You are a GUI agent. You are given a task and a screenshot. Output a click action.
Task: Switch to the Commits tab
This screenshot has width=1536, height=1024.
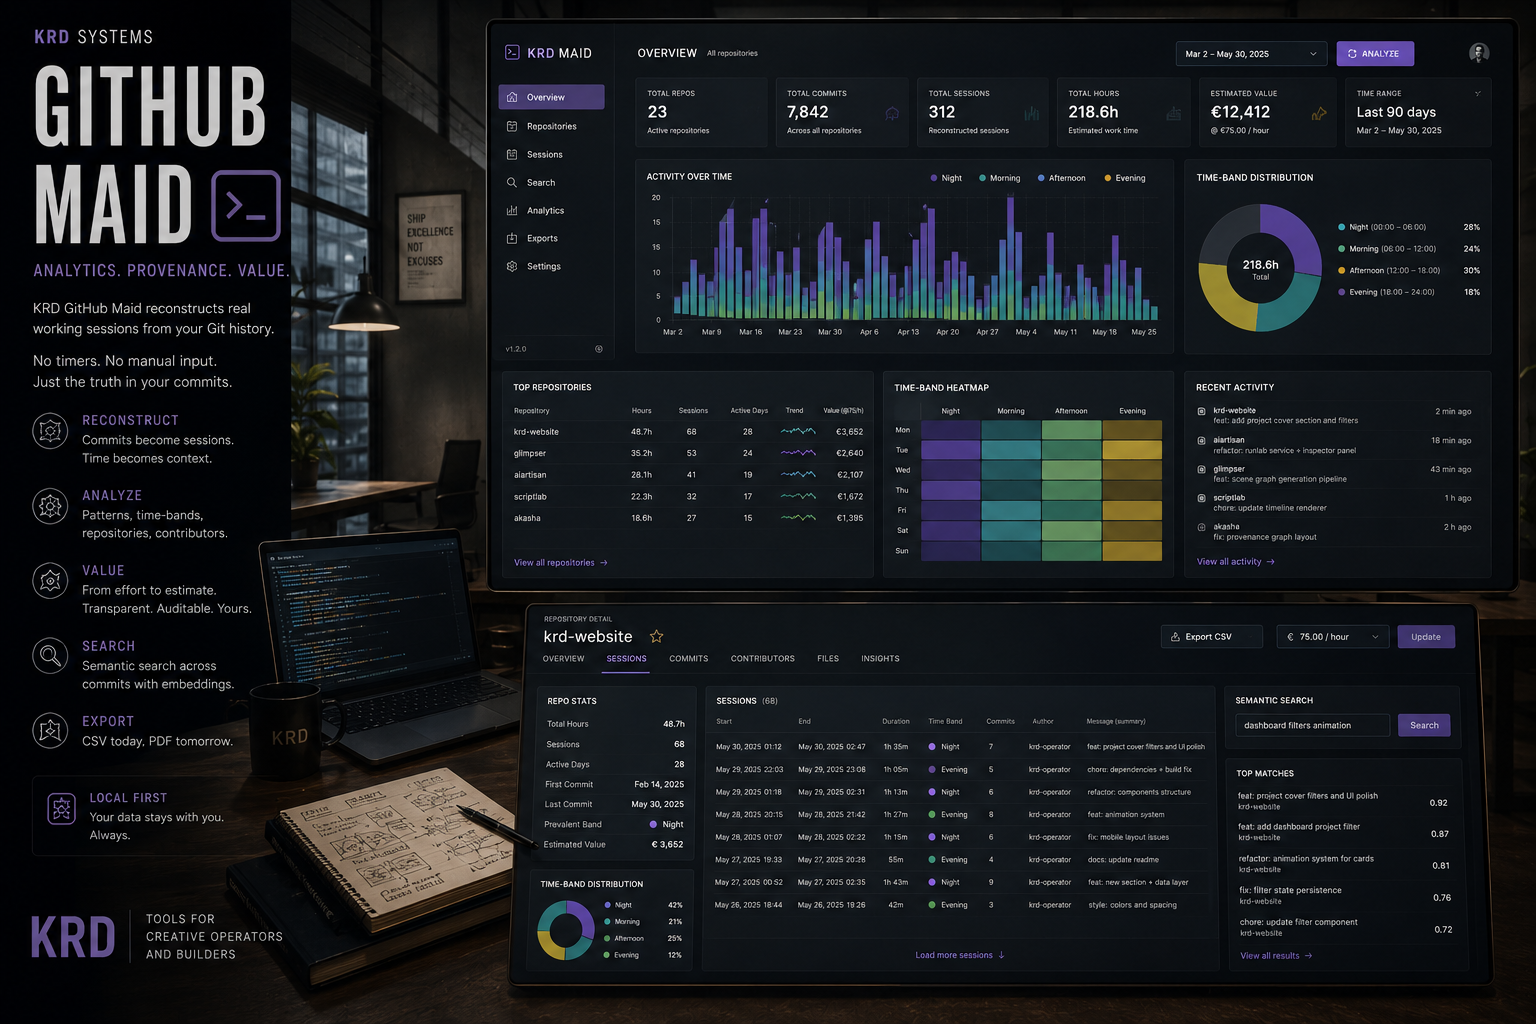coord(689,659)
